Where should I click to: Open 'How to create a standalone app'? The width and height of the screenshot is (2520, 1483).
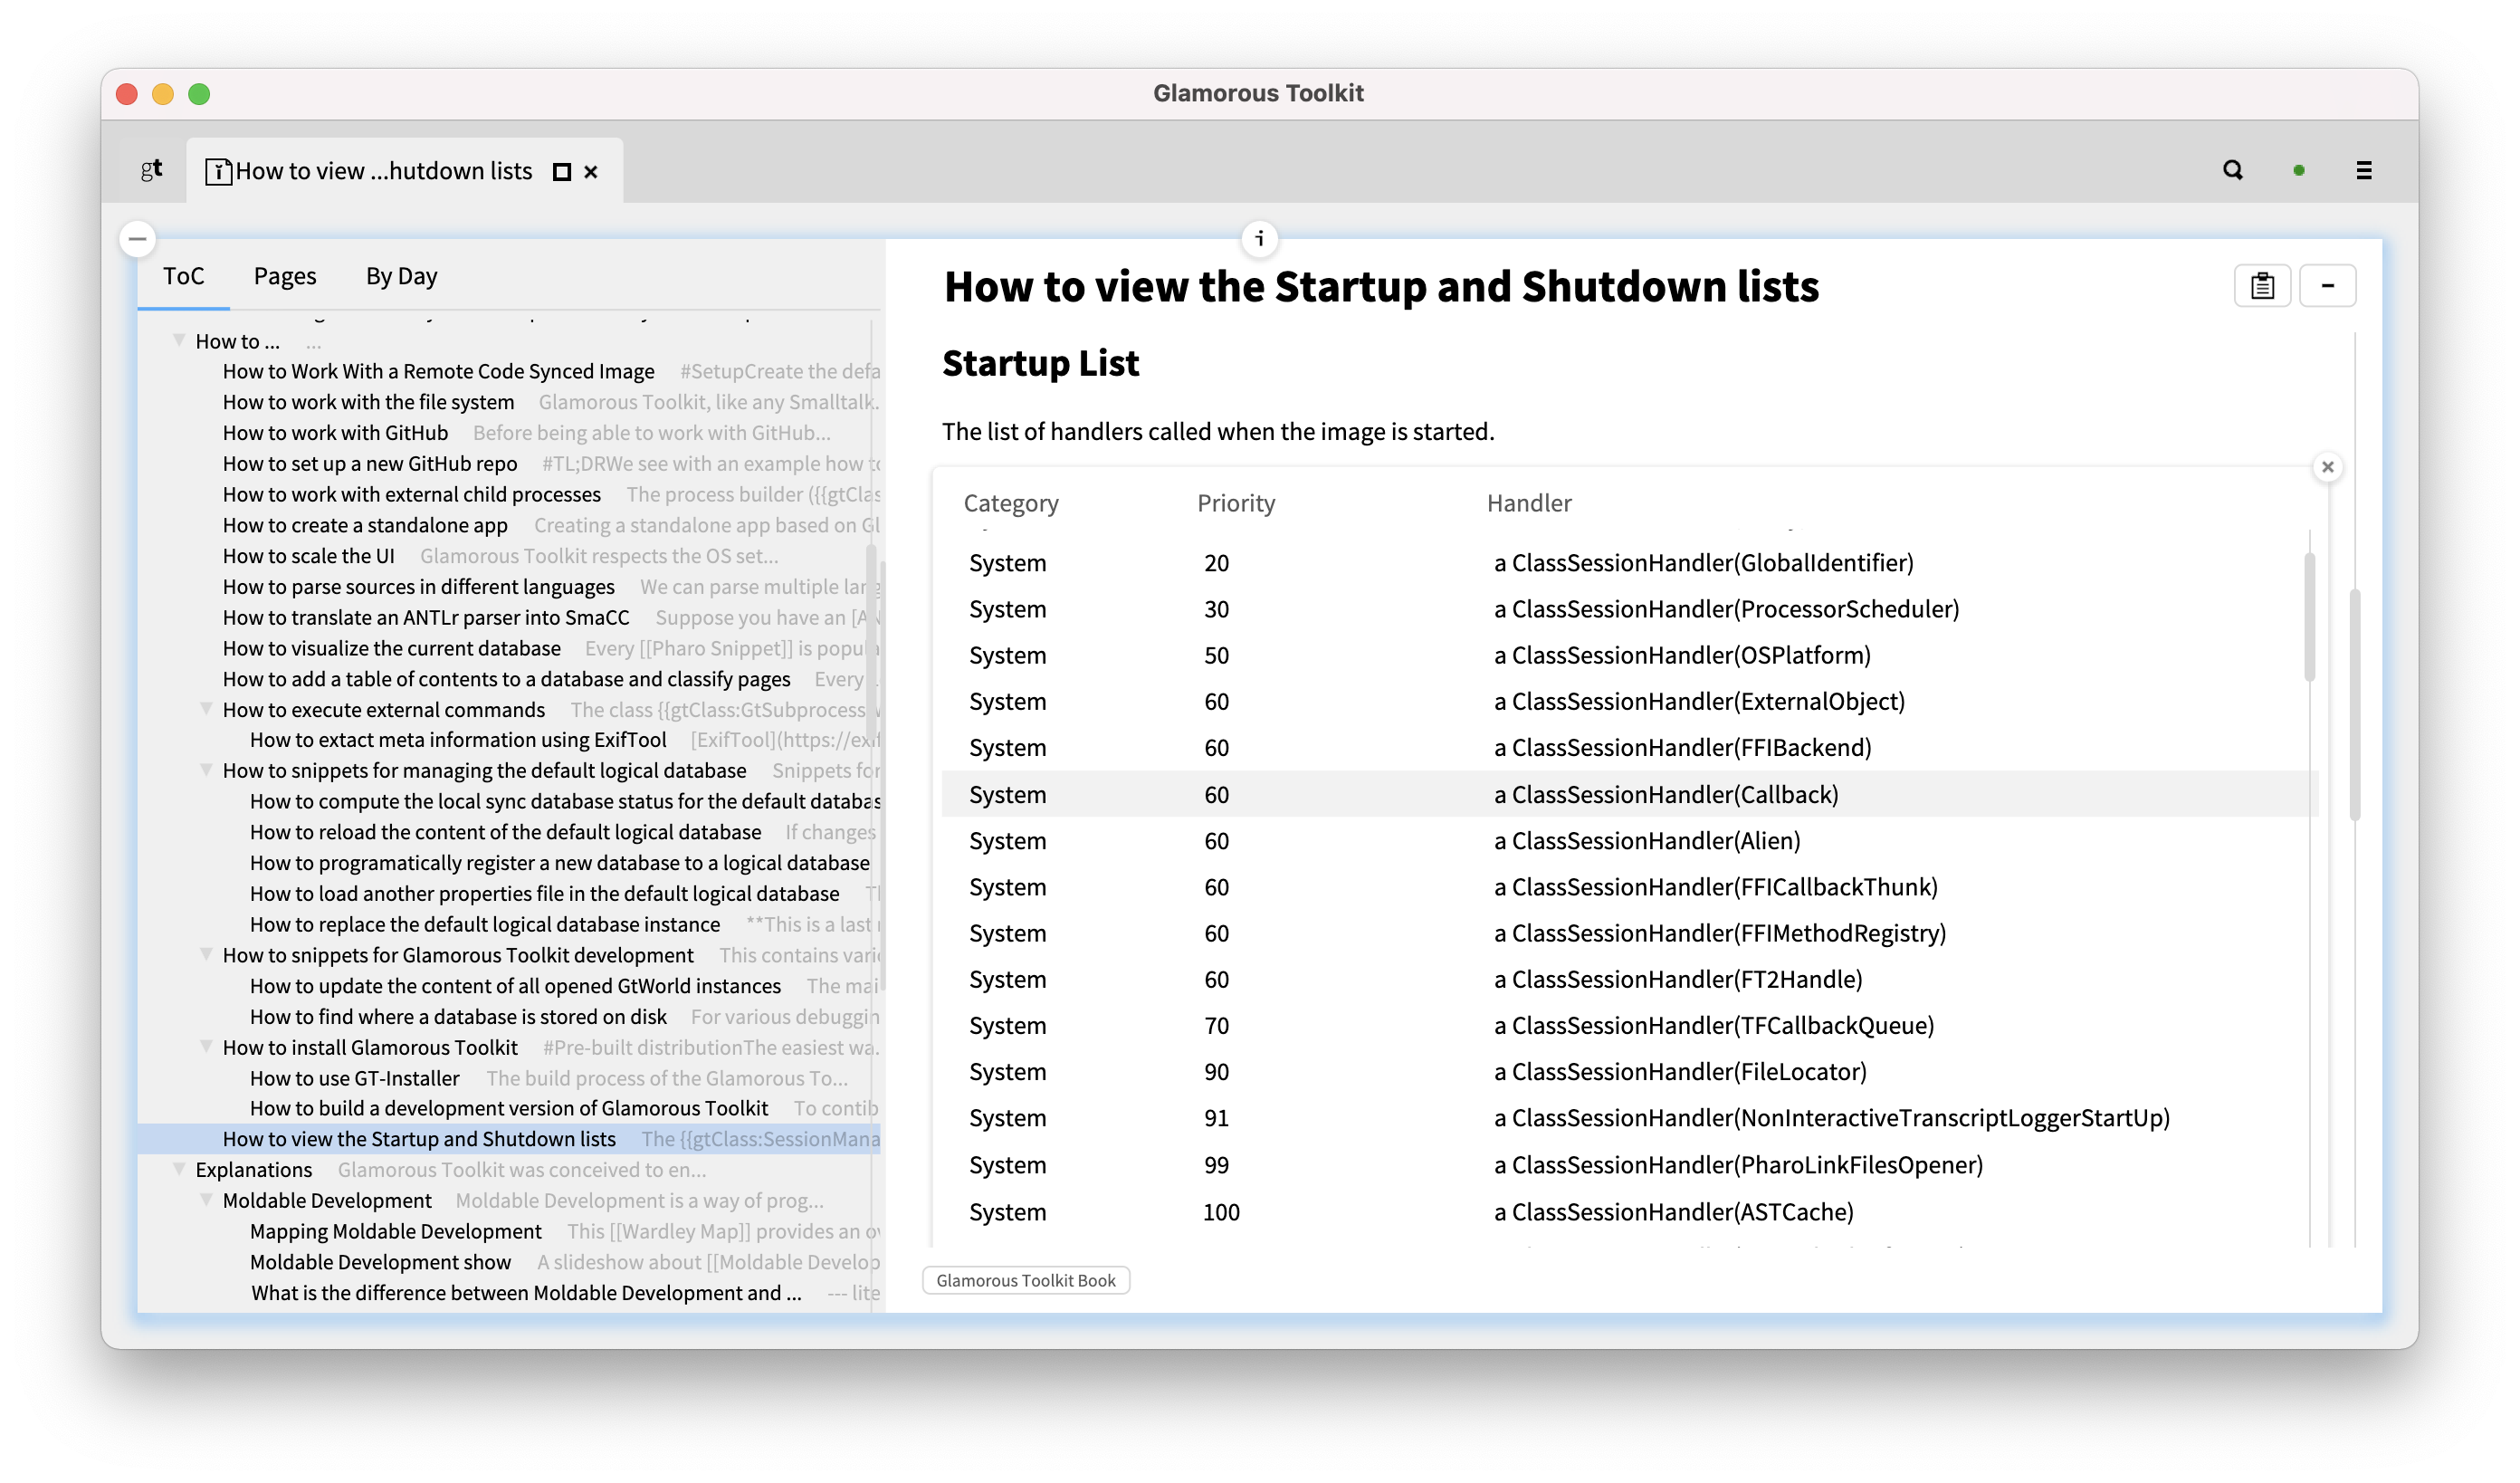pos(365,525)
